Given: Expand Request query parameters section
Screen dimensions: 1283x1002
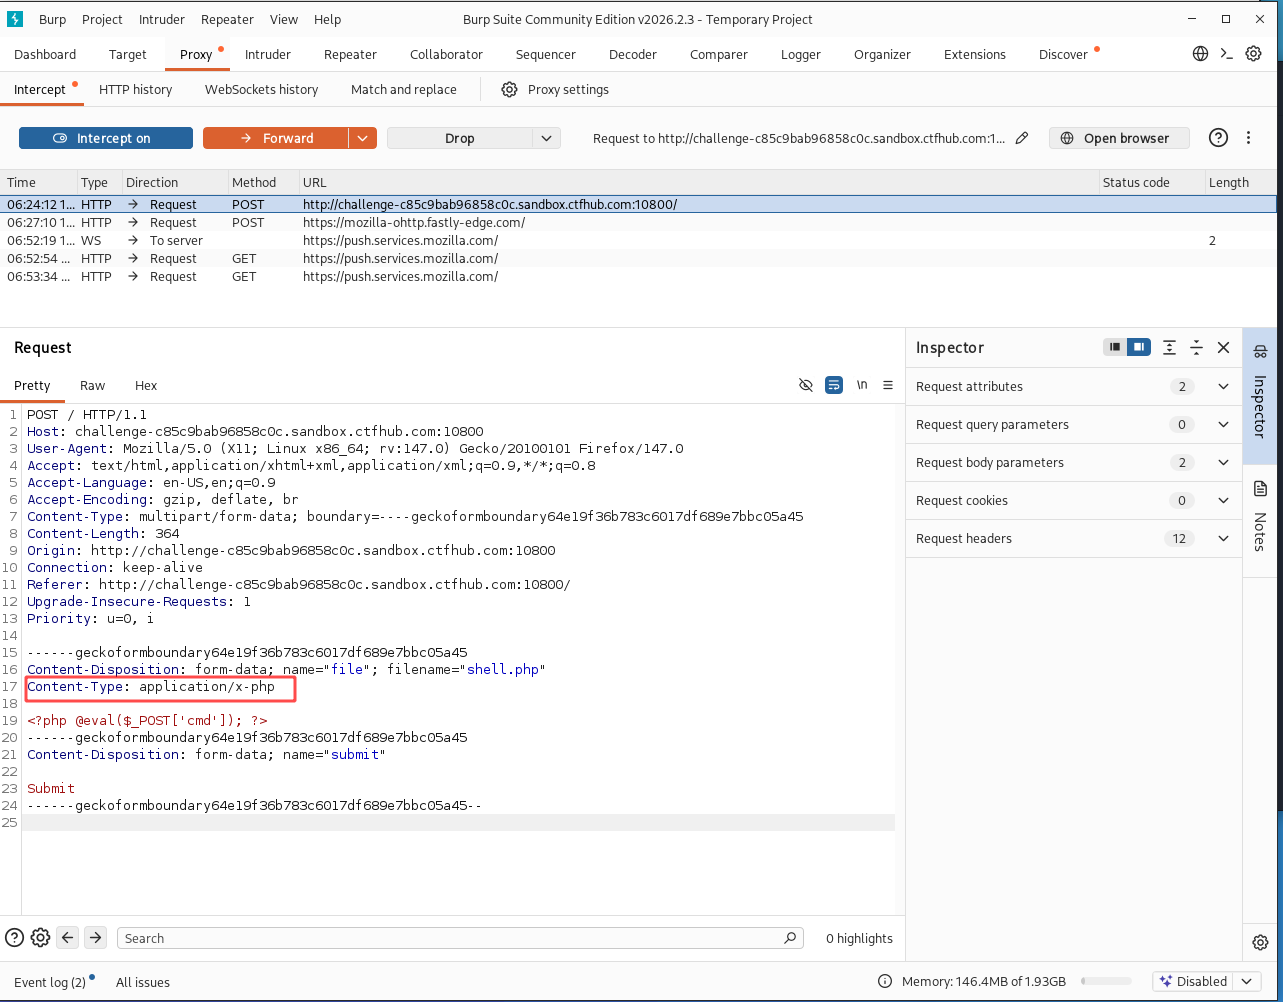Looking at the screenshot, I should (x=1073, y=424).
